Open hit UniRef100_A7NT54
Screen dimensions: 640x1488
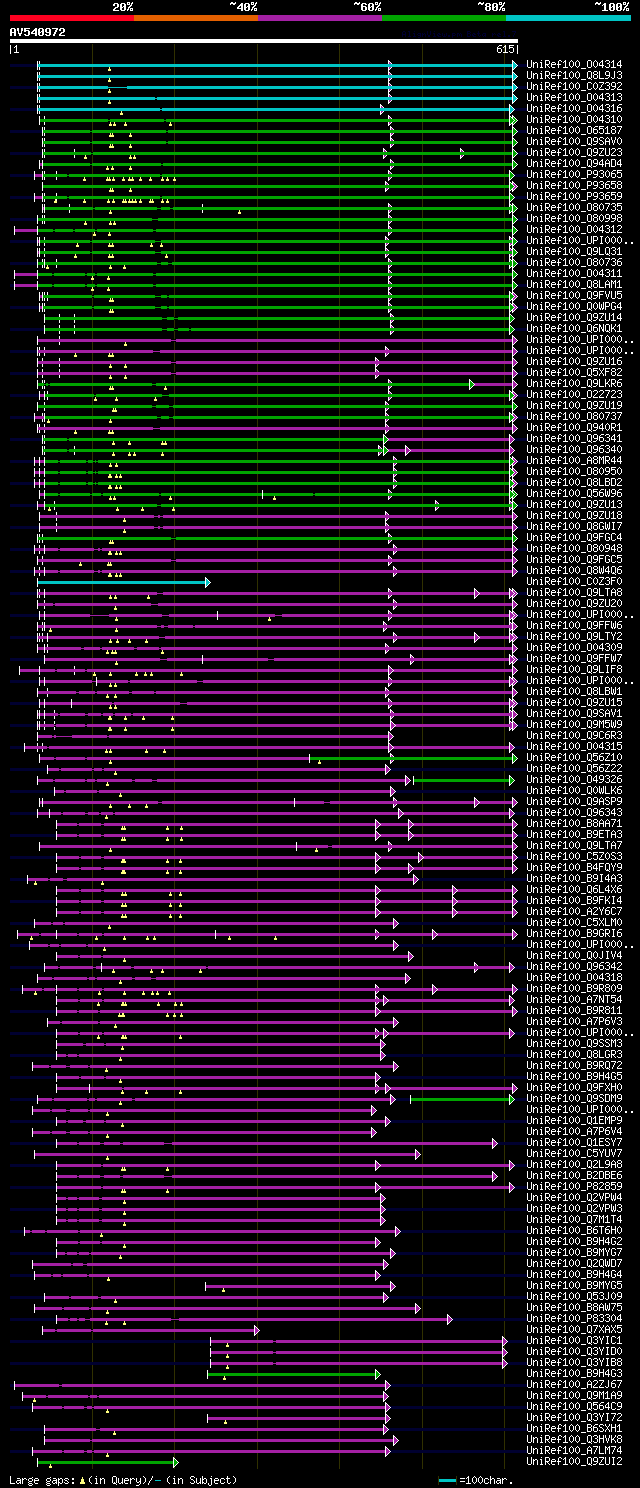[574, 1000]
